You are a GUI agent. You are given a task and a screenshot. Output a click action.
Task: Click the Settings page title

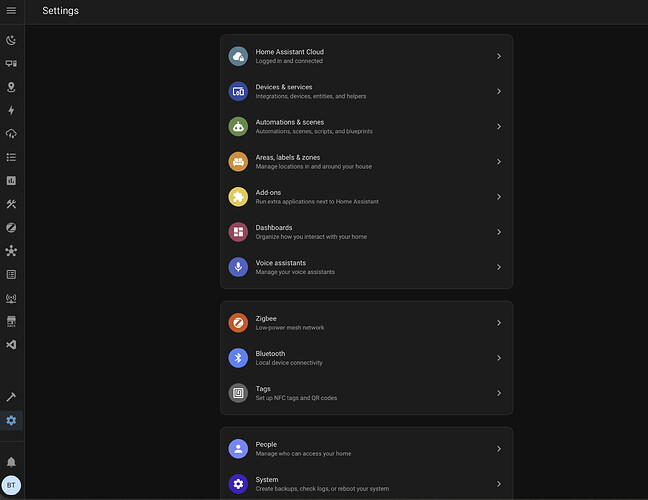pos(60,11)
